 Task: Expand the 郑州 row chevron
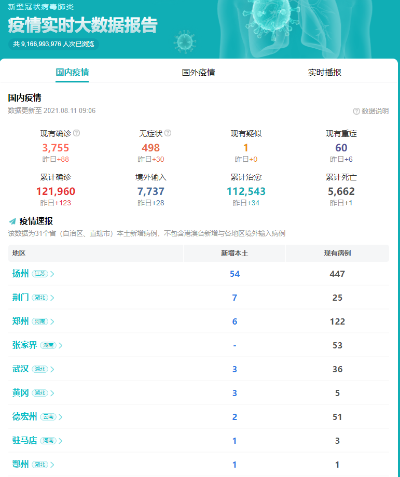point(52,322)
